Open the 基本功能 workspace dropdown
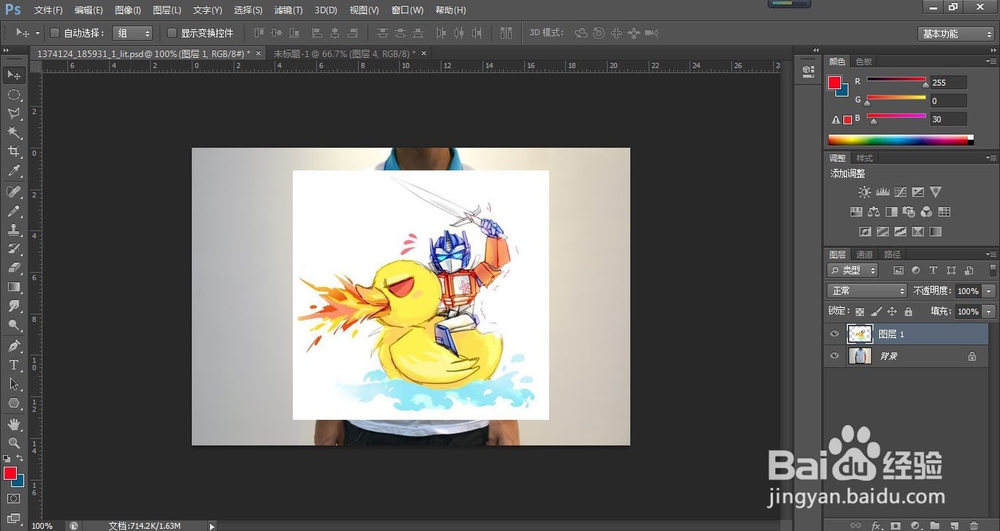This screenshot has height=531, width=1000. coord(955,34)
